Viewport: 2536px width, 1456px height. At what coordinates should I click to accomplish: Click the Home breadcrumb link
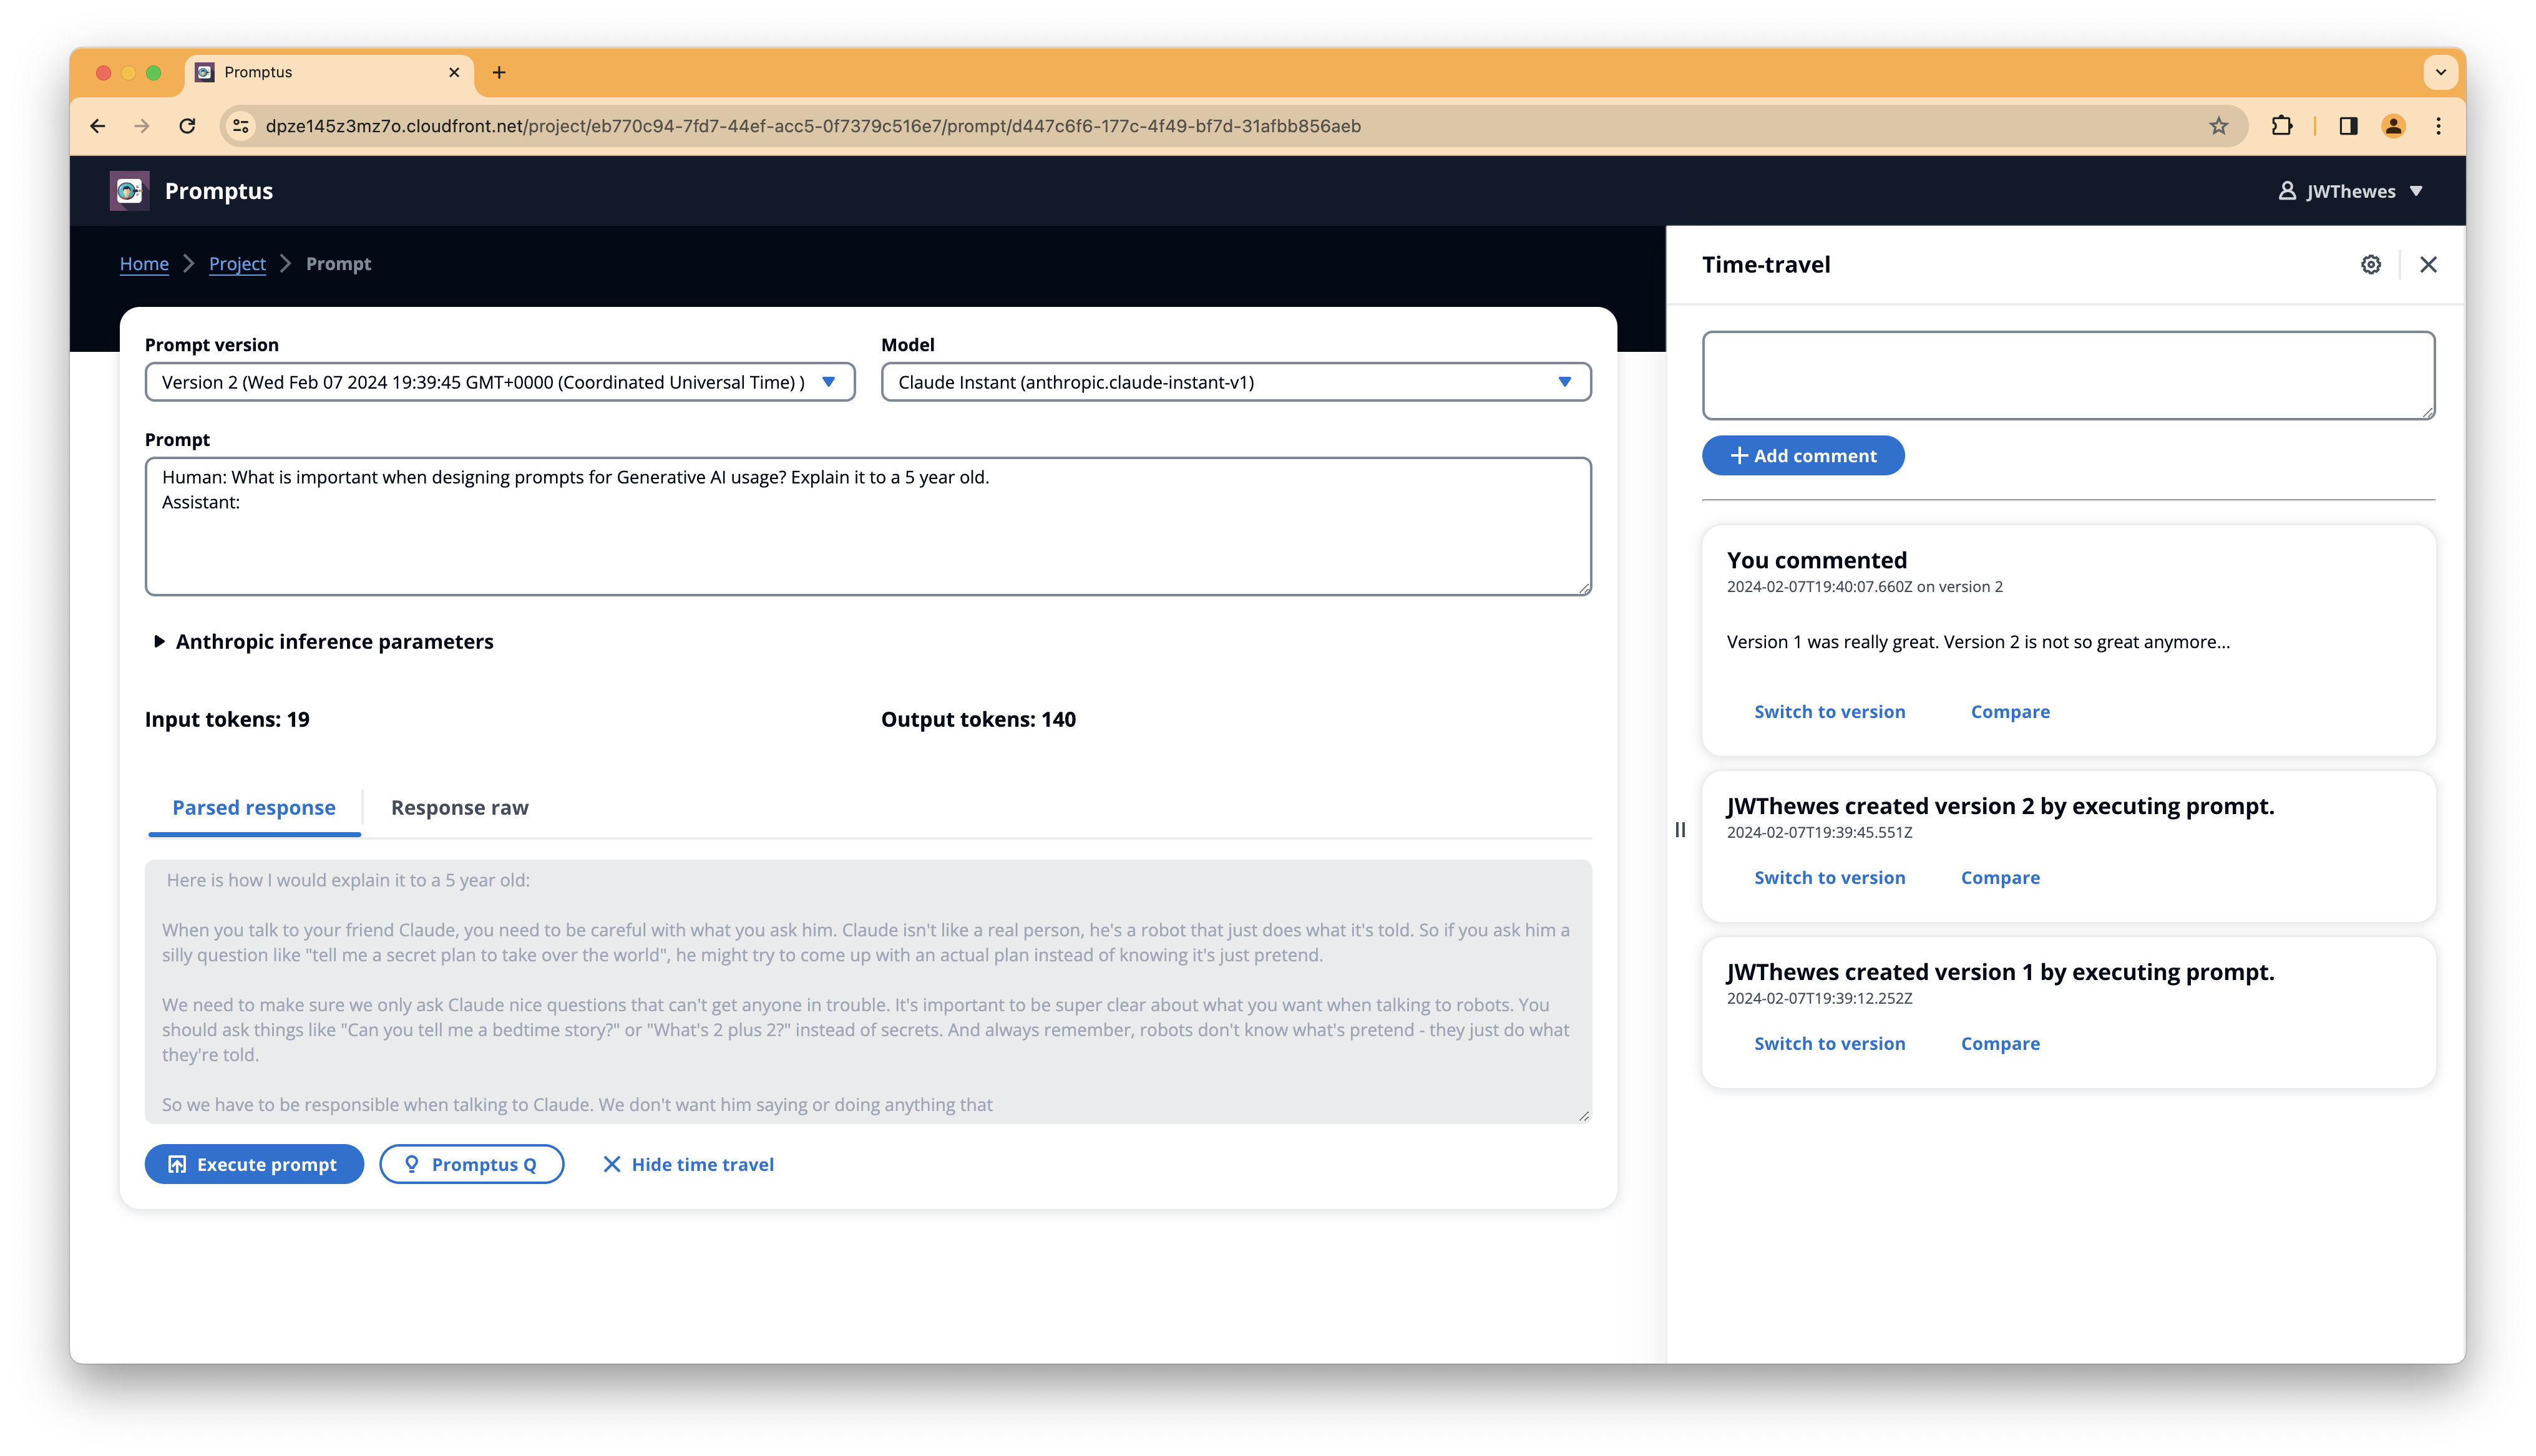pos(143,263)
